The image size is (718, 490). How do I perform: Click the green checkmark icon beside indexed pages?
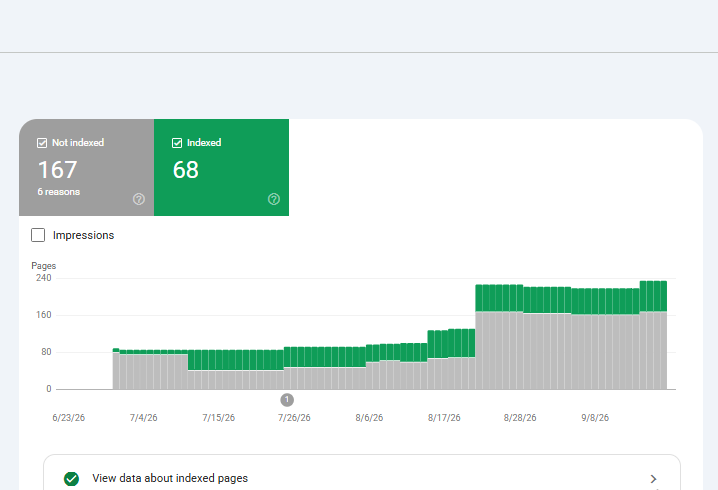pos(71,479)
